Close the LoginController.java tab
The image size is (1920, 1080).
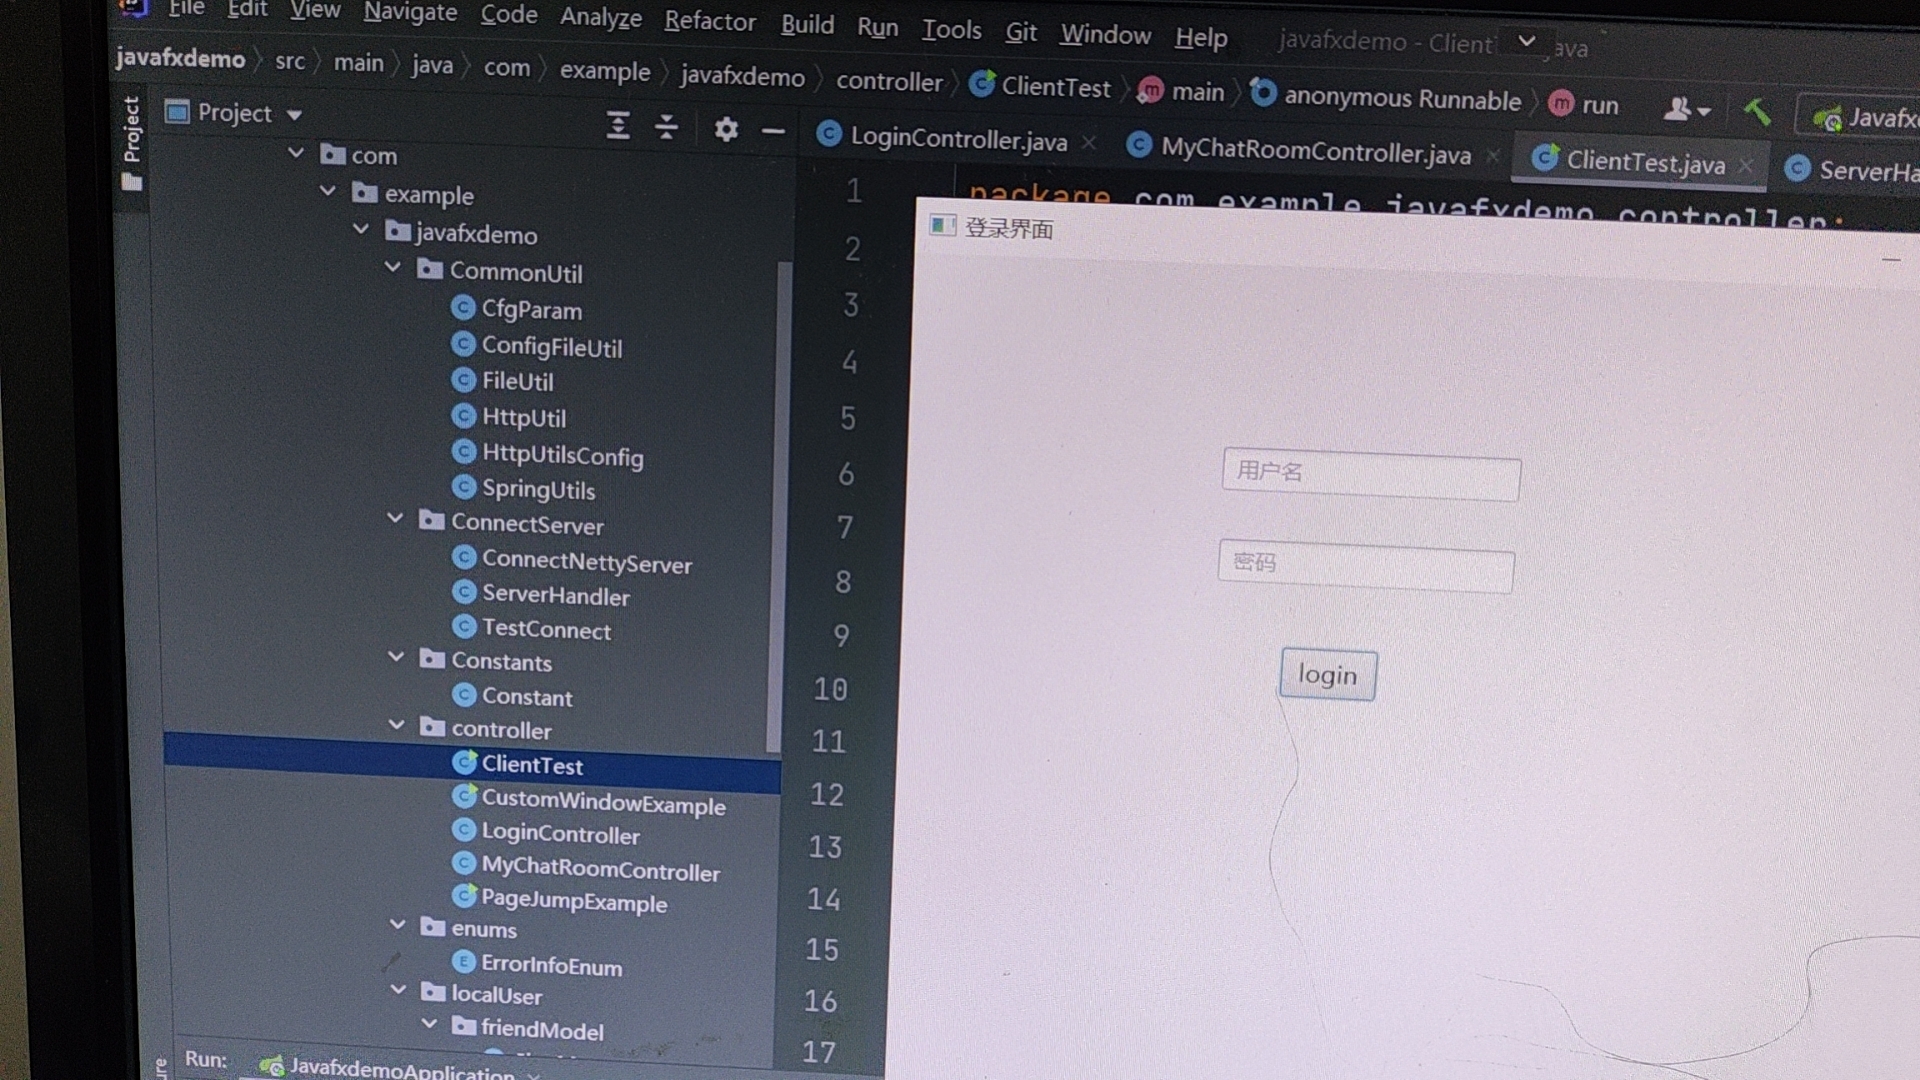click(x=1089, y=143)
